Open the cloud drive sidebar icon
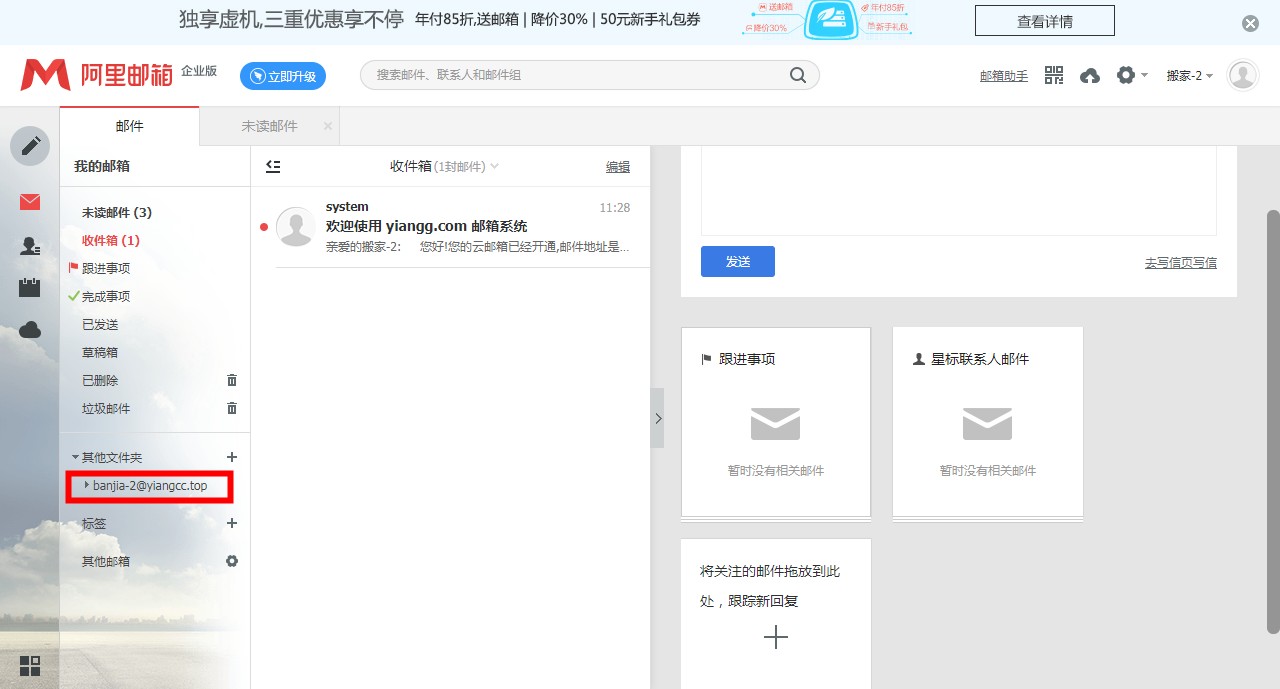 click(x=30, y=330)
